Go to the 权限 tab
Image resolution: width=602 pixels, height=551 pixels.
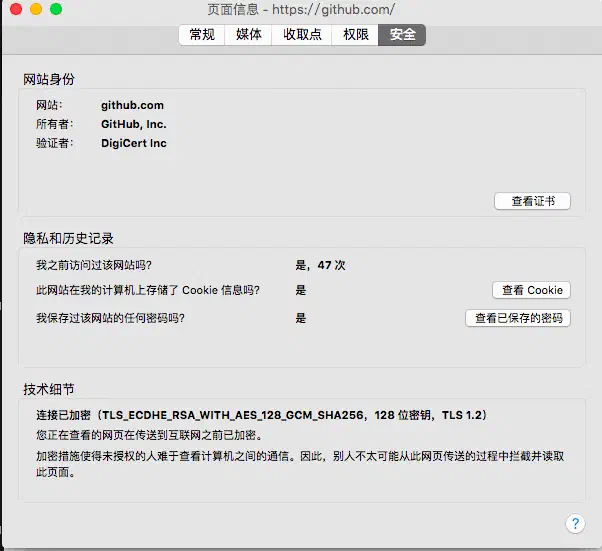coord(355,35)
